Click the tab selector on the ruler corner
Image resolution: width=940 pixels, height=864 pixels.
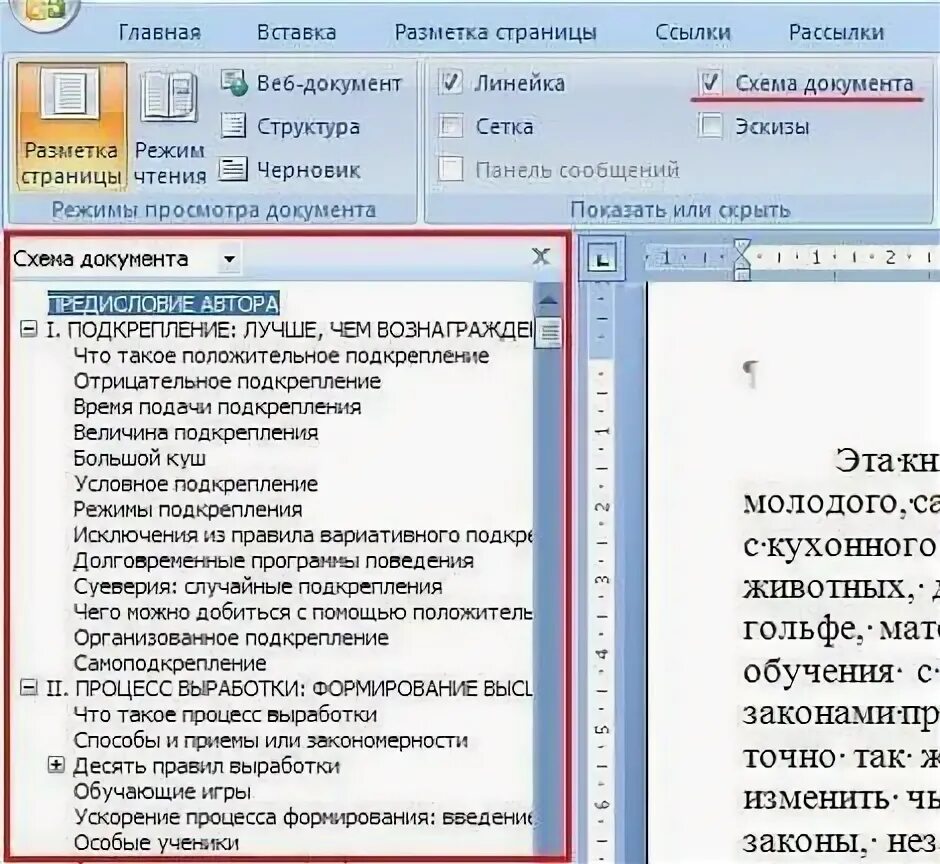click(602, 259)
